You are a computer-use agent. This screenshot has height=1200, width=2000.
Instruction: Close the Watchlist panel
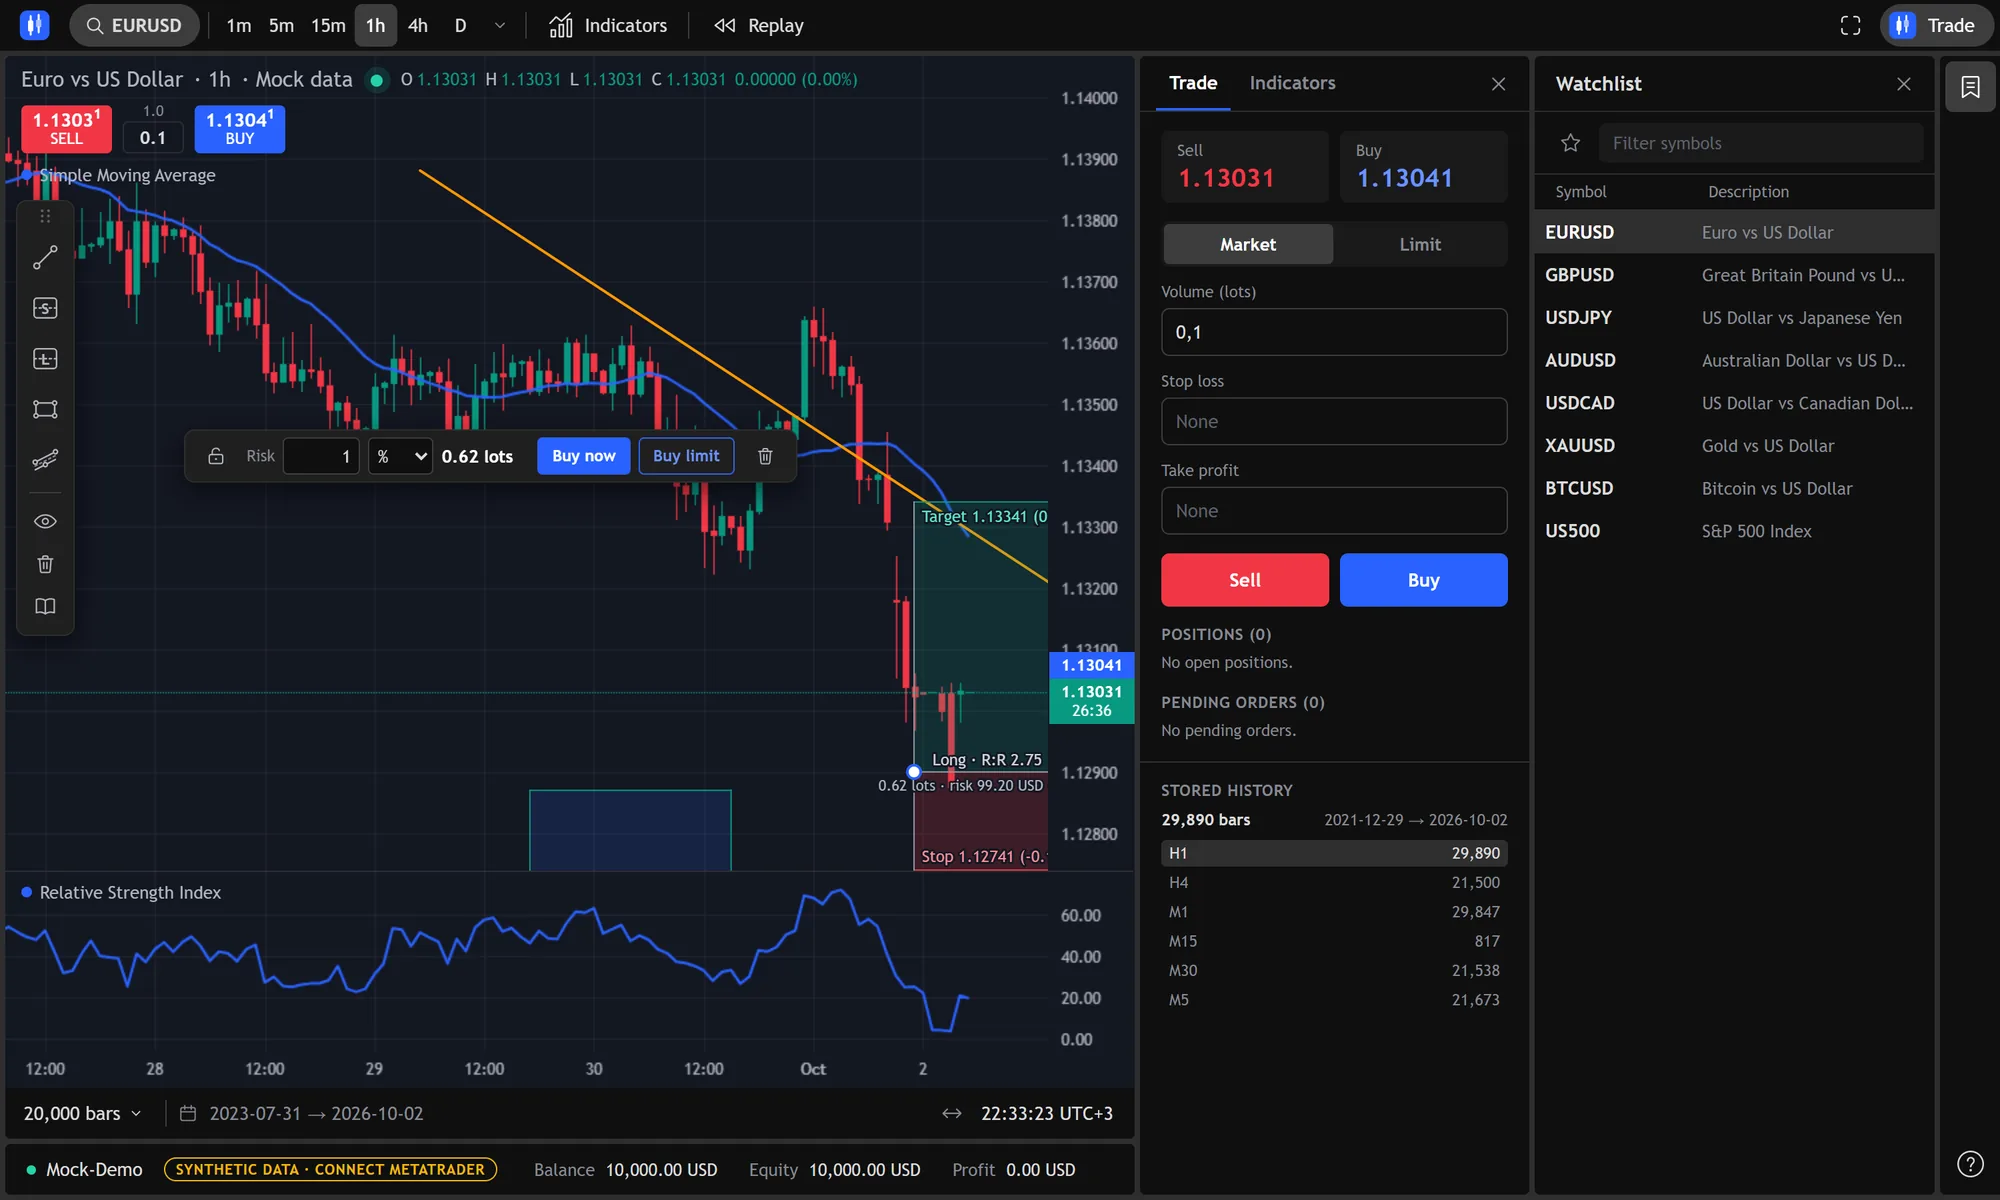tap(1904, 84)
